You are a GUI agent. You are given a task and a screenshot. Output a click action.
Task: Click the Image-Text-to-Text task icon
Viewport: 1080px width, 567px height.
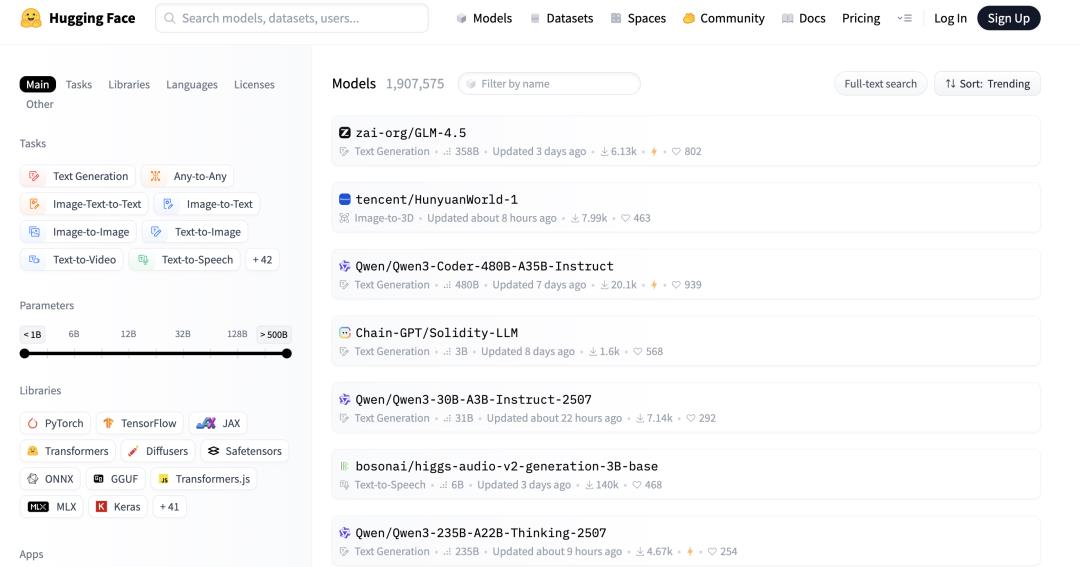pyautogui.click(x=34, y=204)
